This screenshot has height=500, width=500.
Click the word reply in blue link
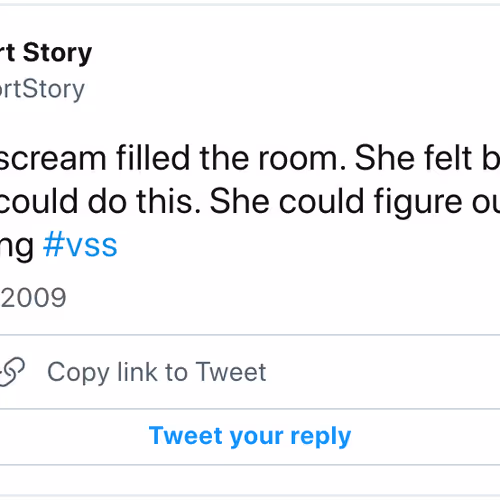pos(321,437)
